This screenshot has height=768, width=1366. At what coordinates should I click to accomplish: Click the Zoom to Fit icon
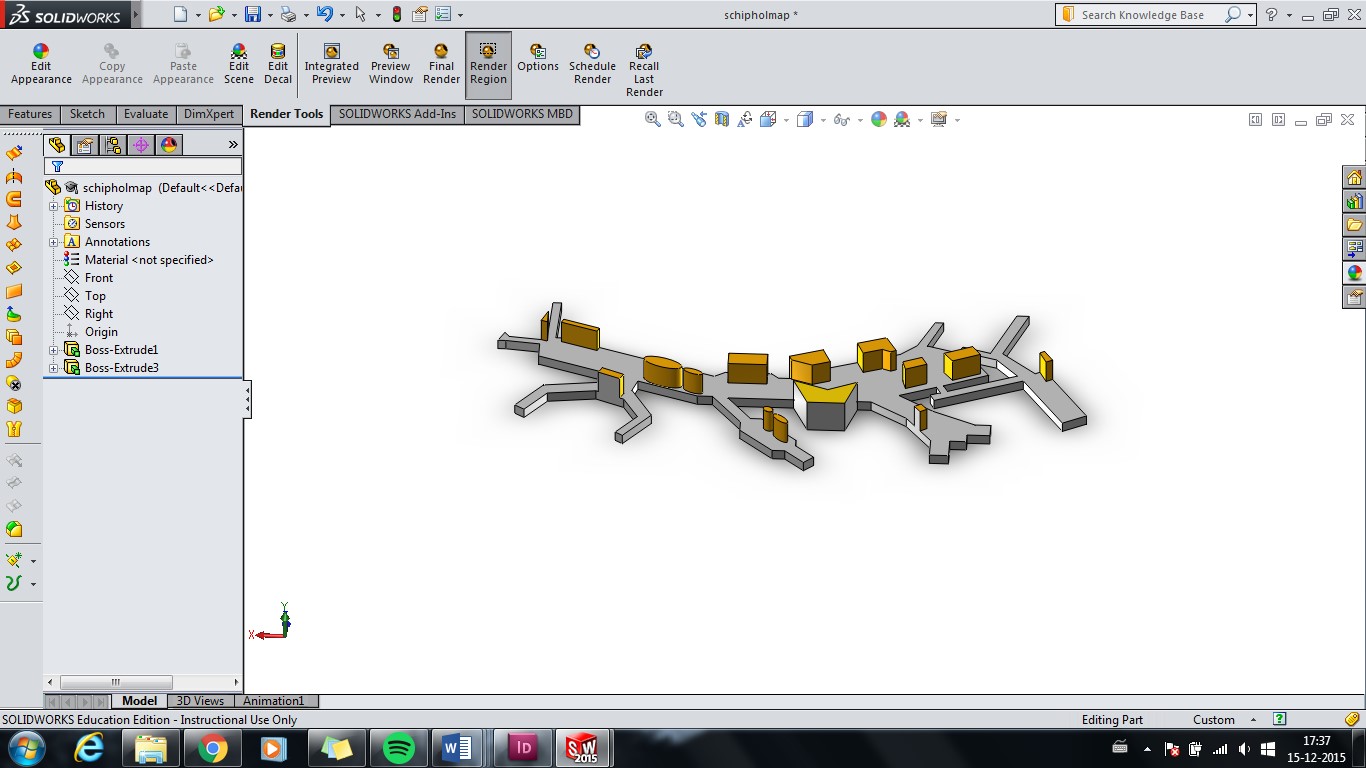pyautogui.click(x=653, y=119)
